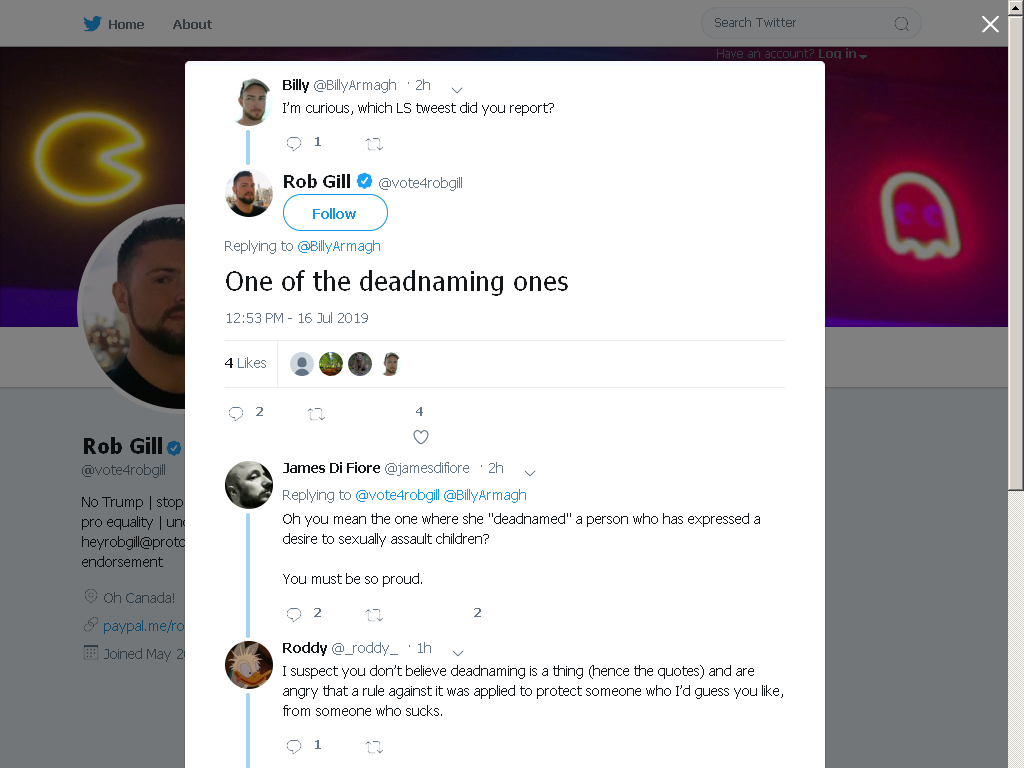
Task: Open the dropdown chevron on Billy's tweet
Action: (x=457, y=89)
